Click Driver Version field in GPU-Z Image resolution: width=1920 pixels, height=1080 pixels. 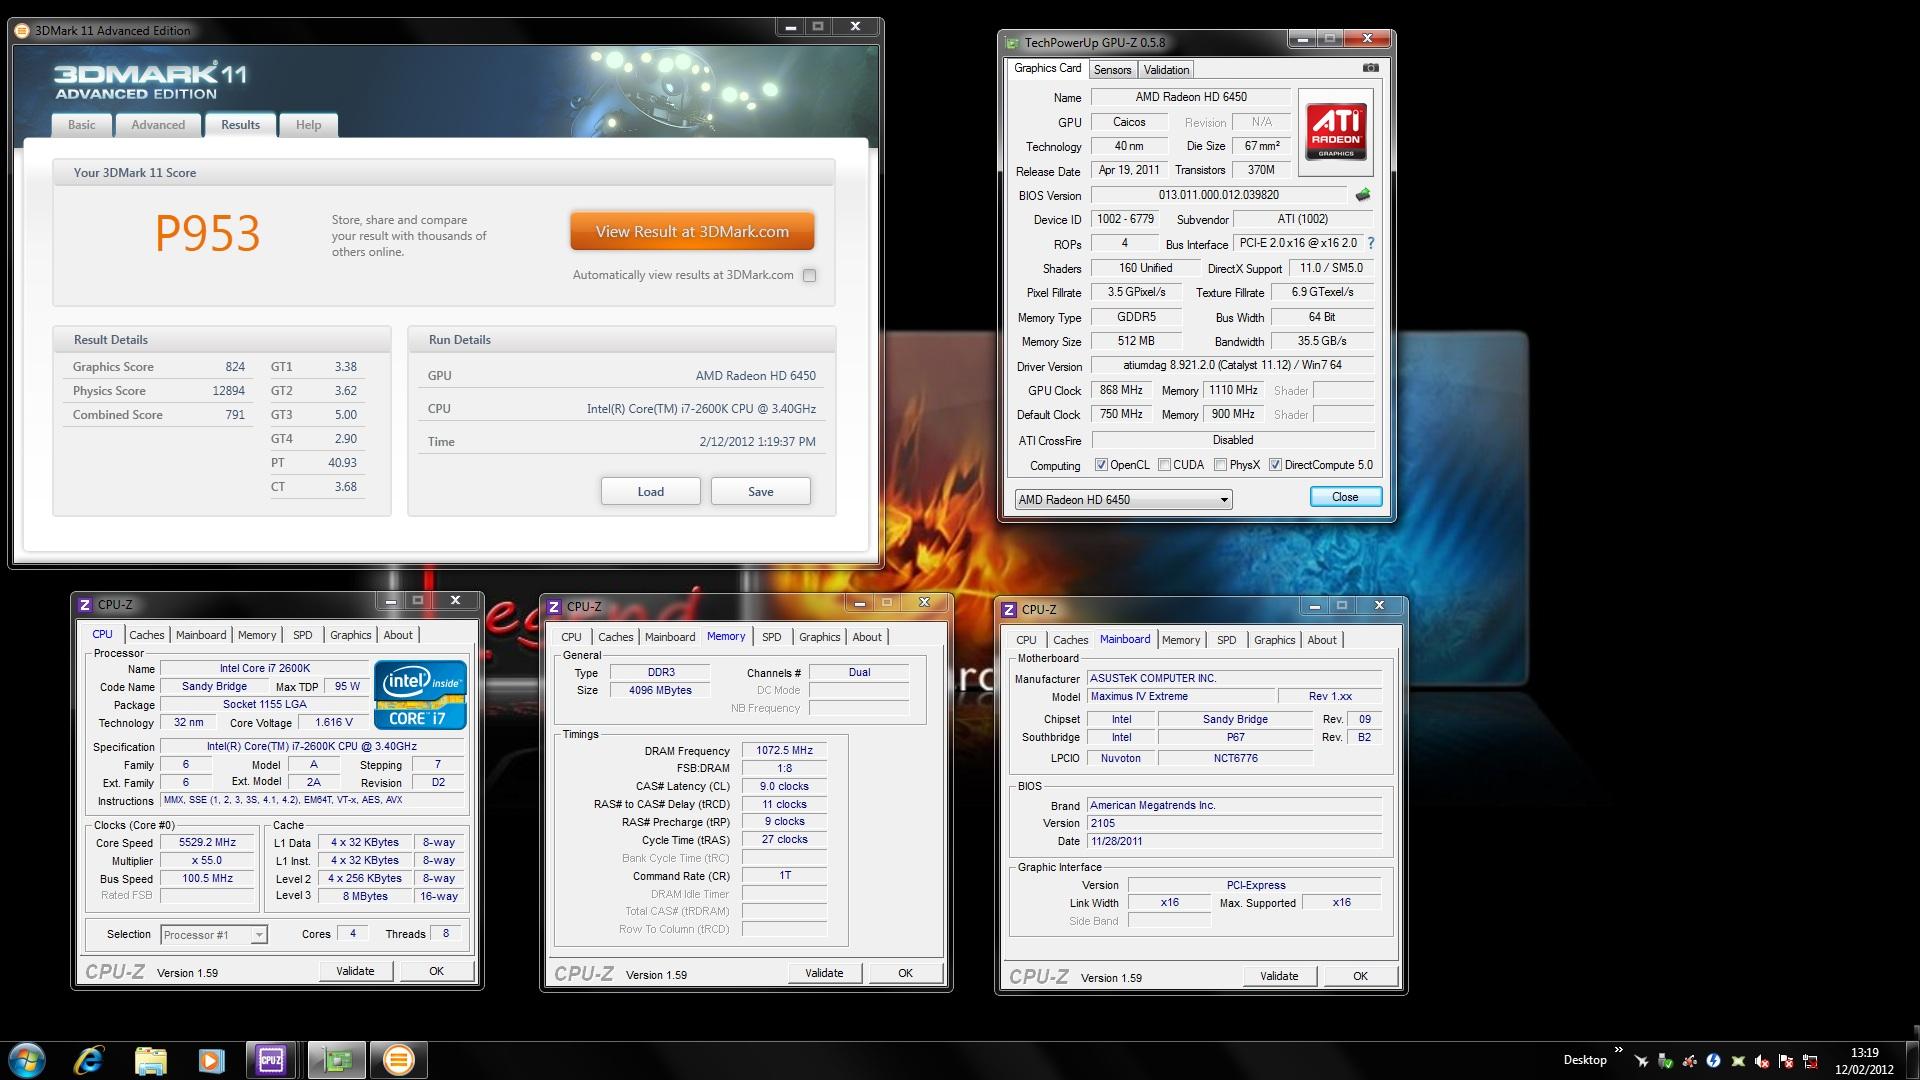point(1232,365)
